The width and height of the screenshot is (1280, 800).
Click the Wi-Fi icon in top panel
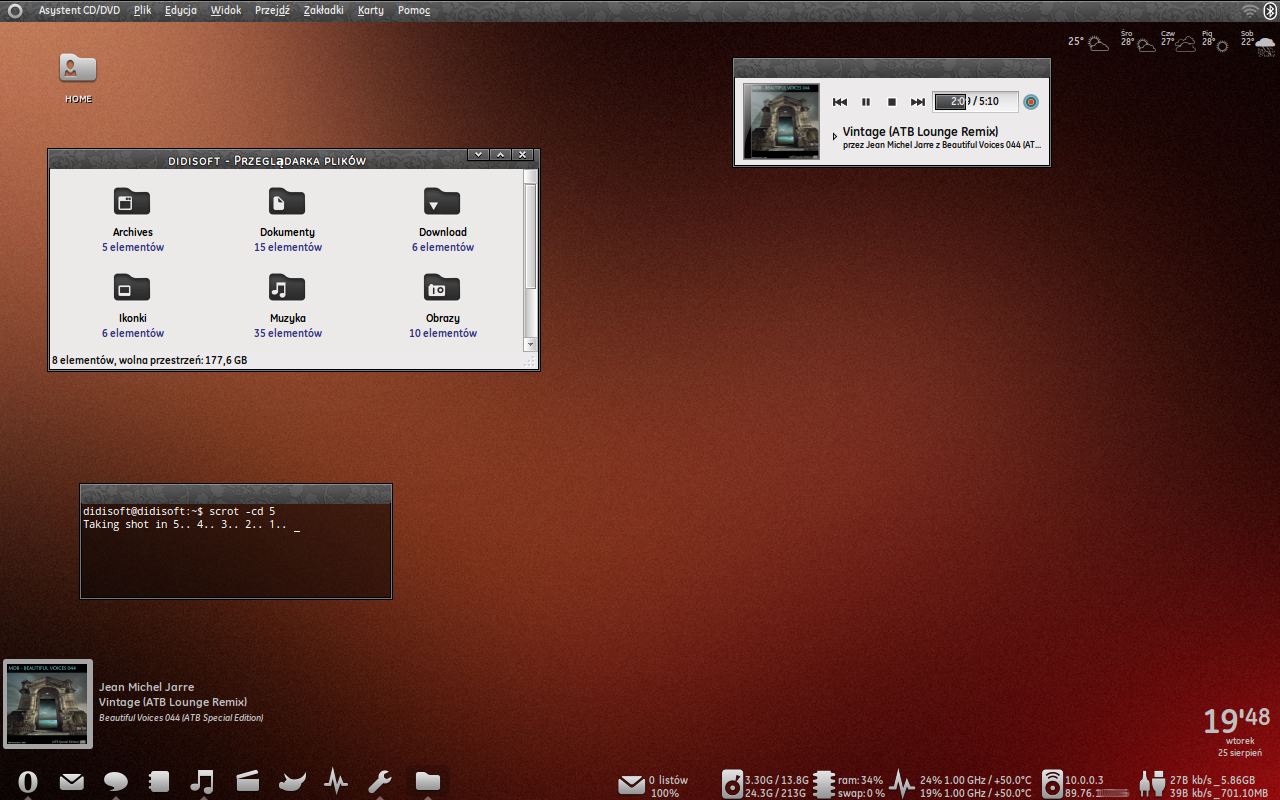[1250, 10]
